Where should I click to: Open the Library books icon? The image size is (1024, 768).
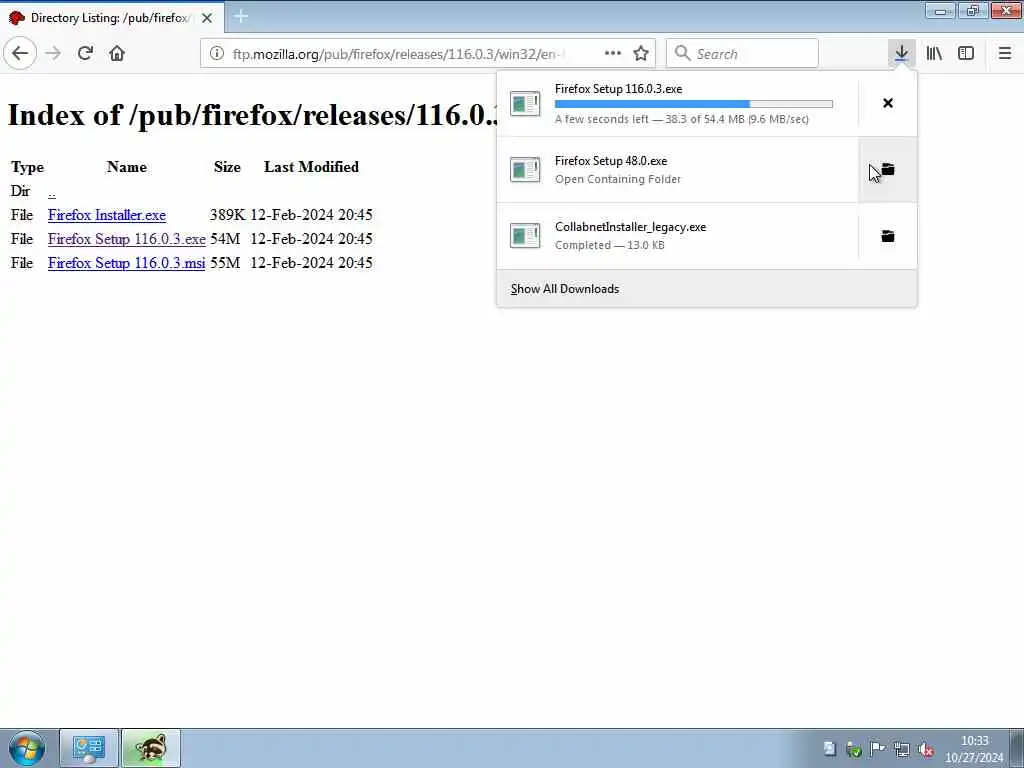(934, 54)
